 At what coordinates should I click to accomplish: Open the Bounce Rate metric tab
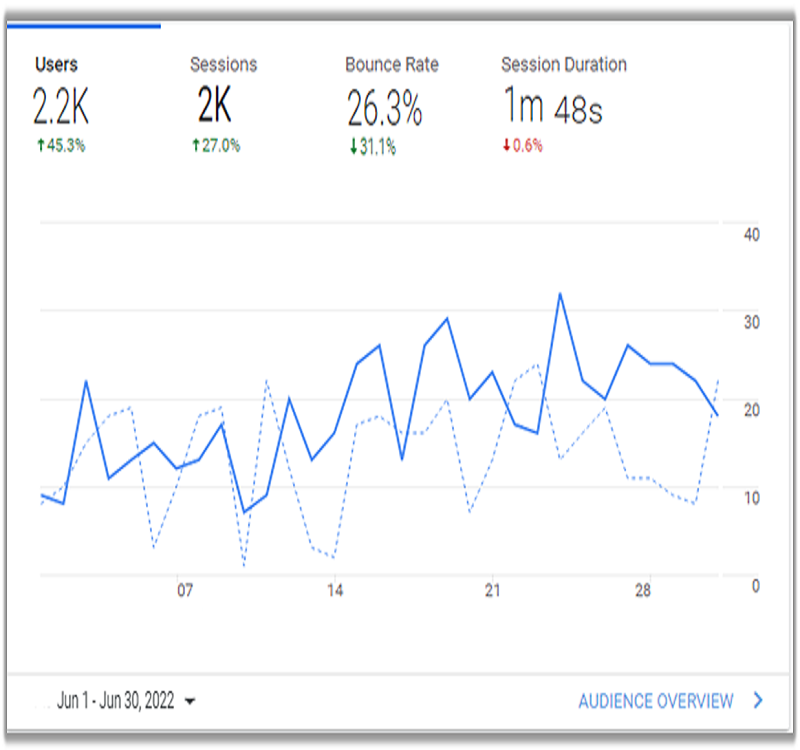[x=391, y=65]
